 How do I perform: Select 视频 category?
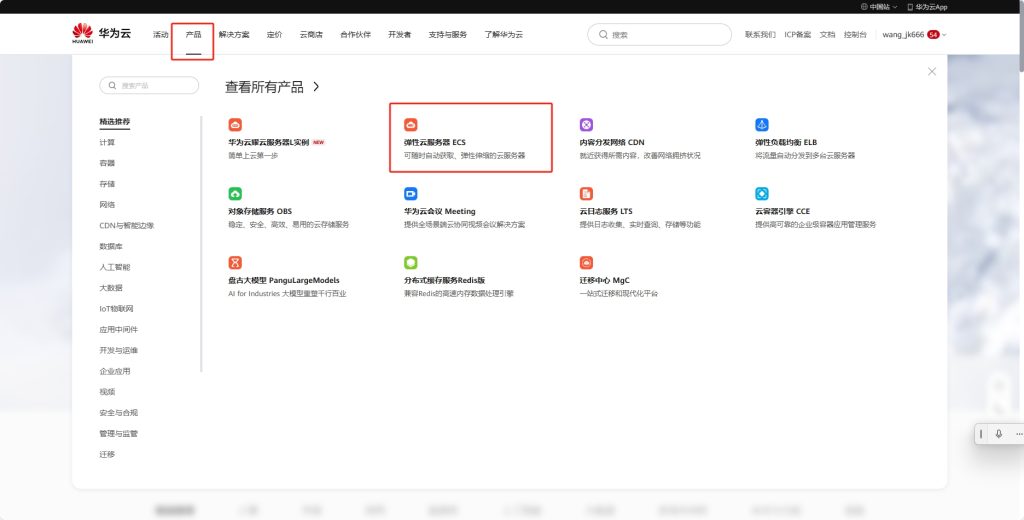click(107, 392)
